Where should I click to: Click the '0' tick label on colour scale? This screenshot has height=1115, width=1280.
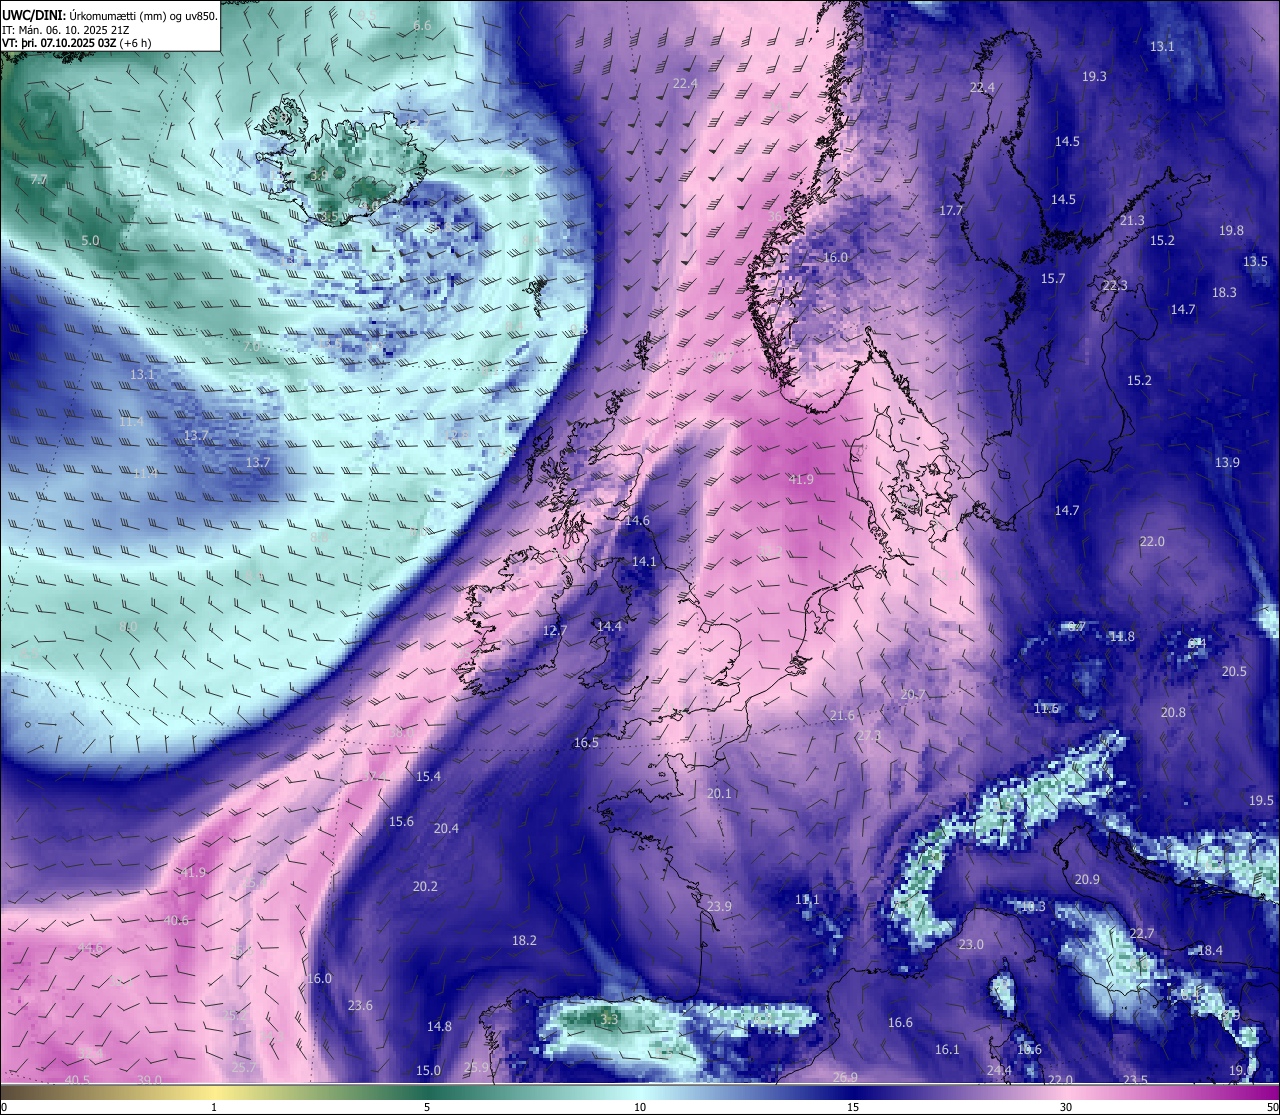[3, 1107]
